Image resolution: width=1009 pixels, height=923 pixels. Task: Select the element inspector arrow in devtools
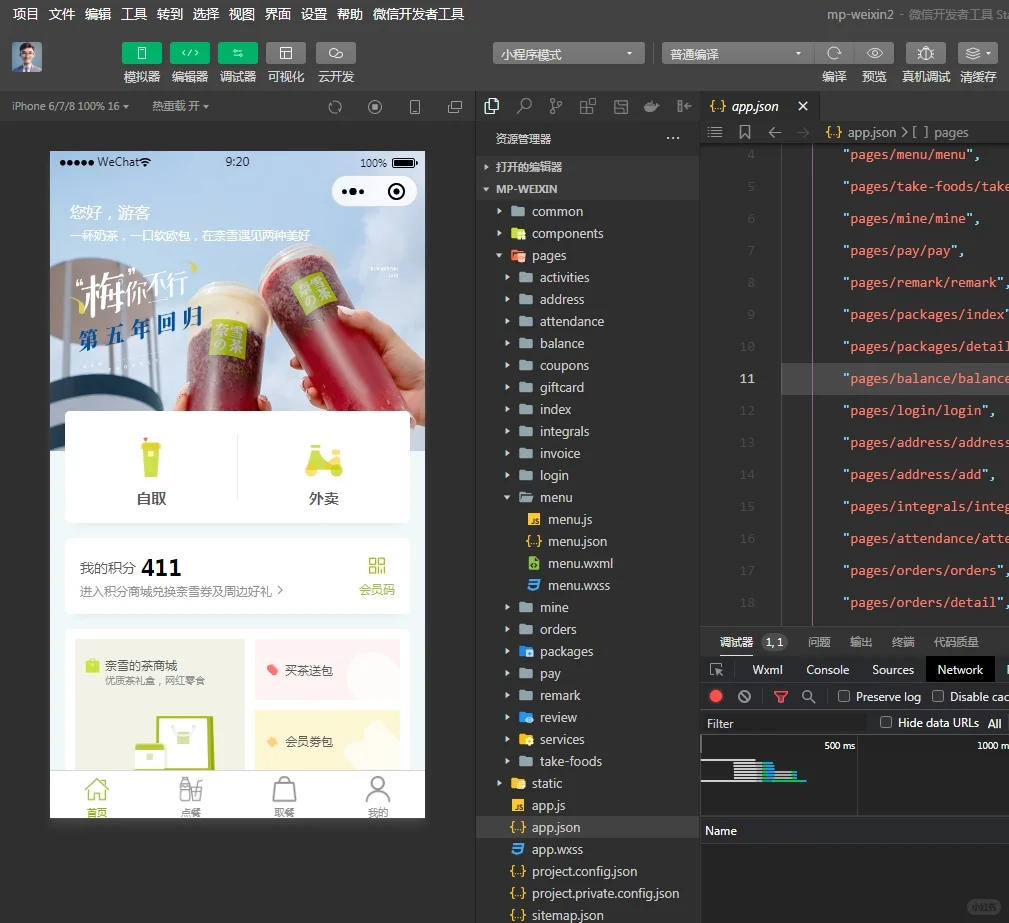pos(716,670)
